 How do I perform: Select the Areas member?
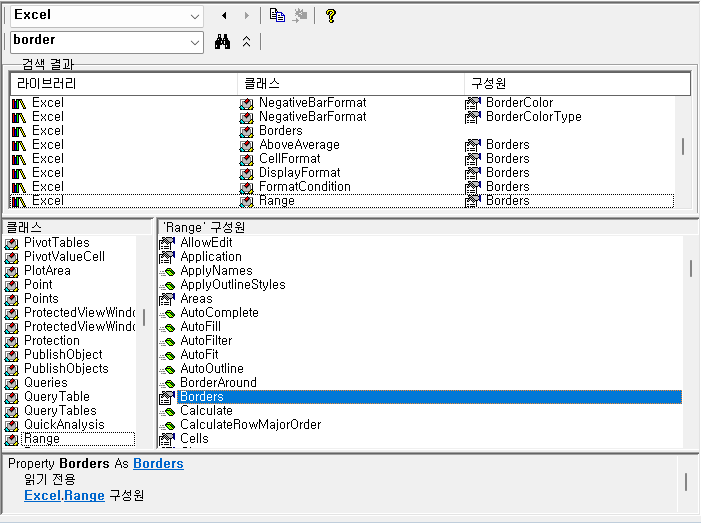[x=196, y=299]
